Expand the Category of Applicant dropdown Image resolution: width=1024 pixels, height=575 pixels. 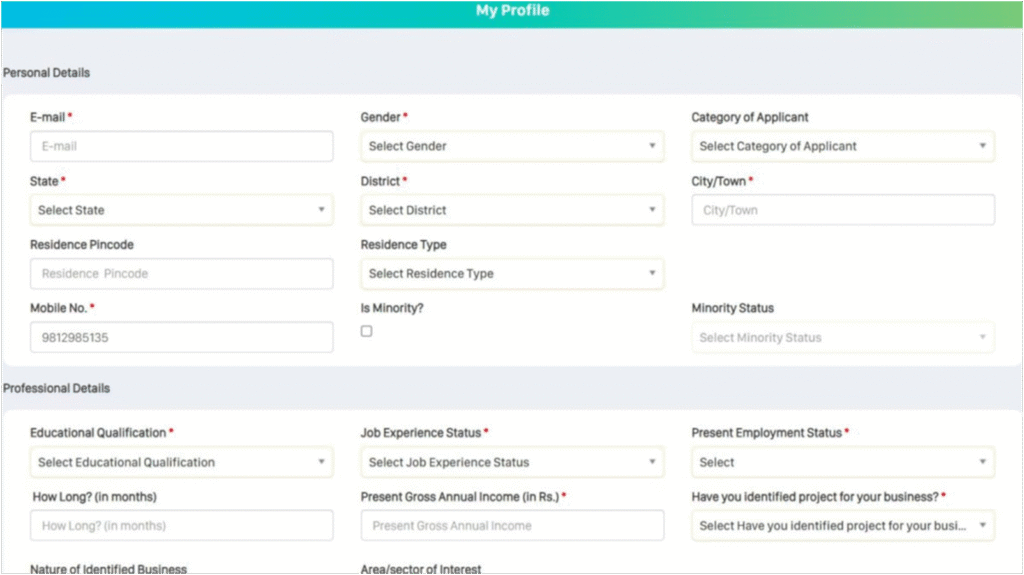coord(842,146)
